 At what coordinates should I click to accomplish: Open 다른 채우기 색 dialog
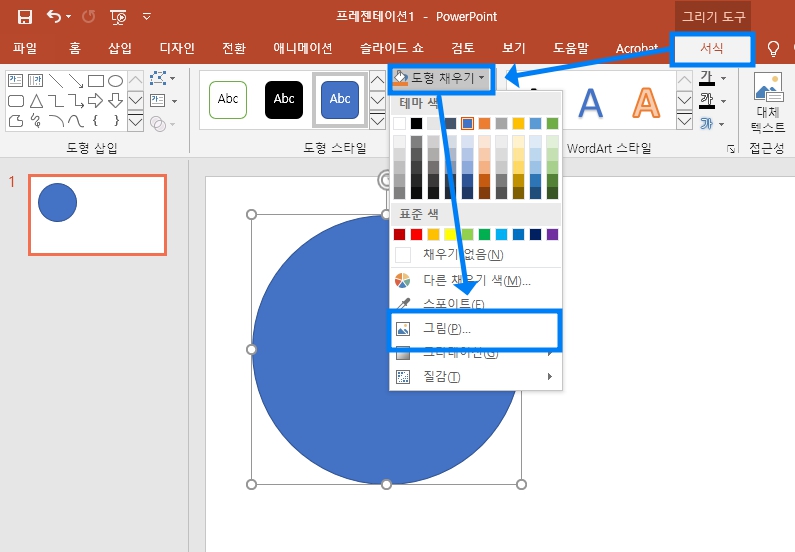476,280
